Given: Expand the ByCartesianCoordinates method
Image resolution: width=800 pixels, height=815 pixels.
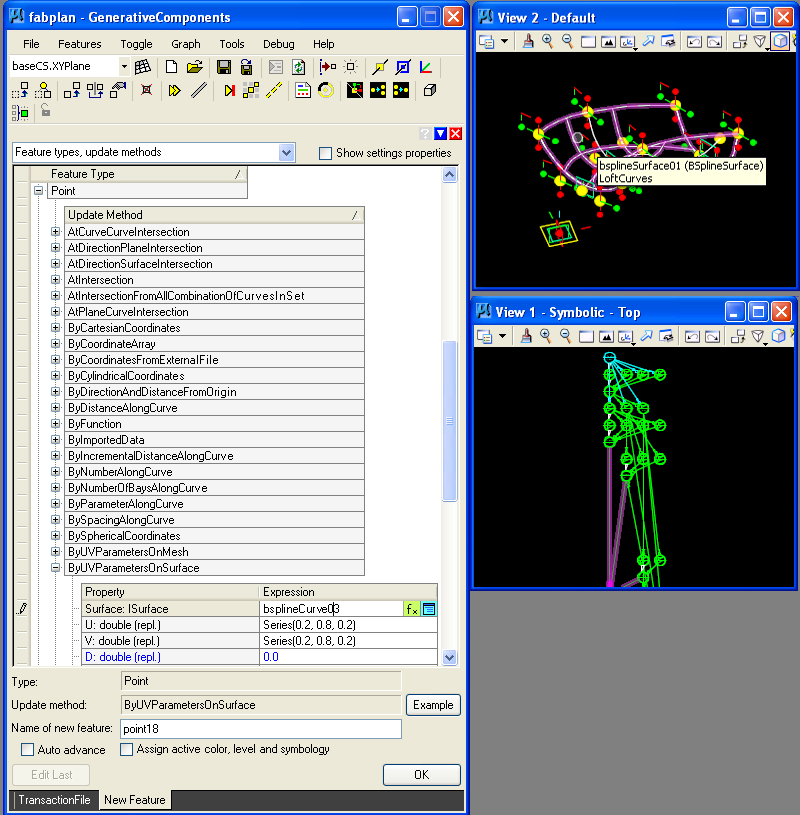Looking at the screenshot, I should 56,327.
